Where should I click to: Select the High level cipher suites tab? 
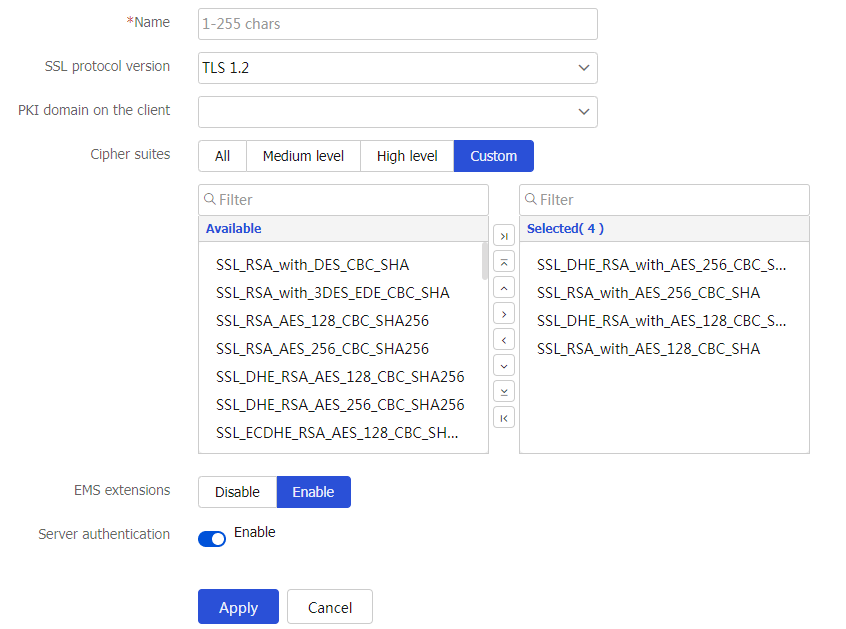[x=407, y=156]
